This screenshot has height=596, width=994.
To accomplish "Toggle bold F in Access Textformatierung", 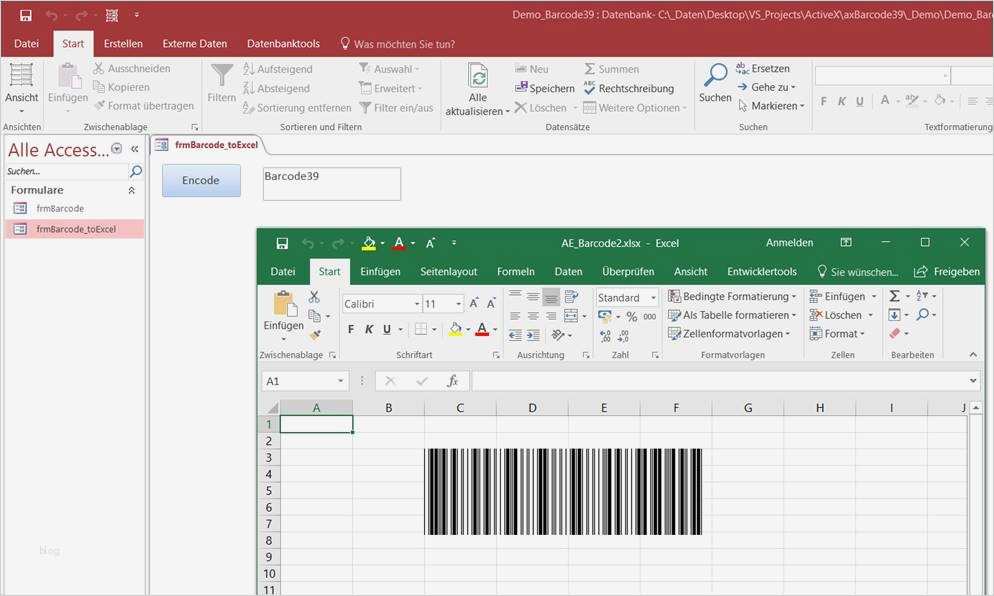I will pyautogui.click(x=823, y=101).
